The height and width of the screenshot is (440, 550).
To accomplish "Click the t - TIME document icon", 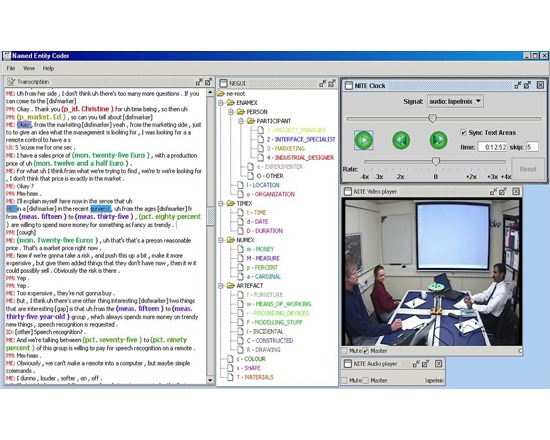I will [x=240, y=213].
